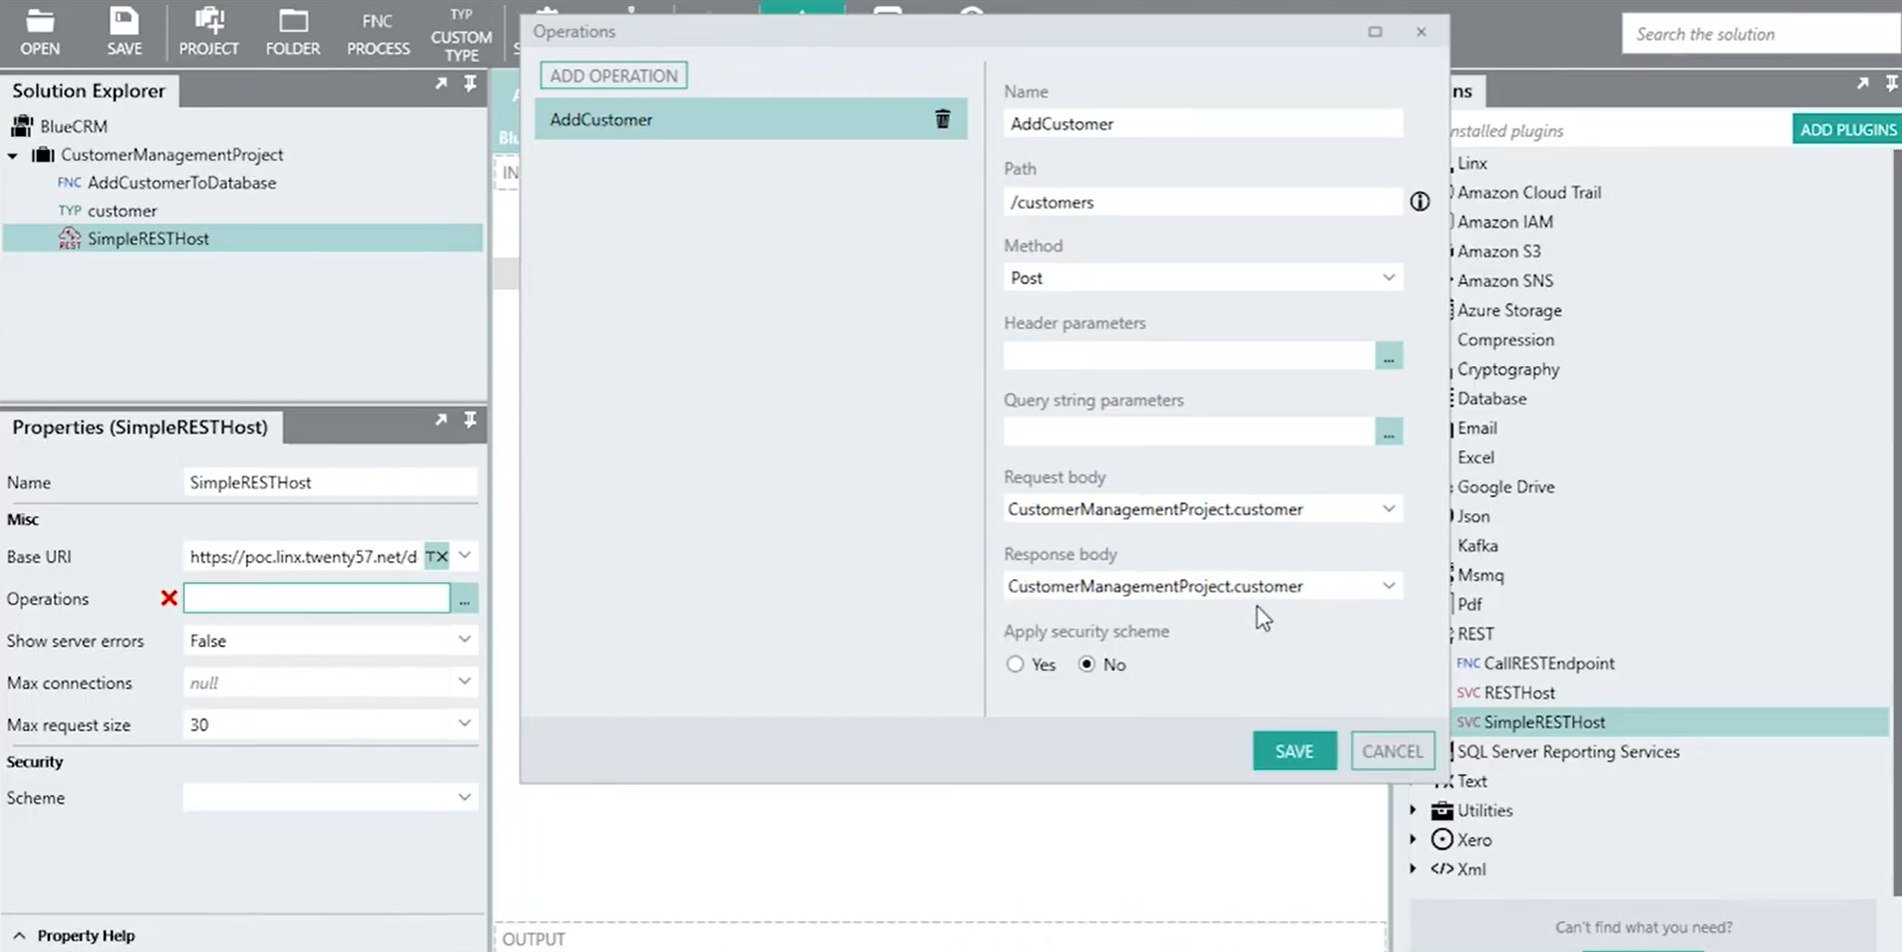Click the red X validation icon beside Operations

(169, 598)
